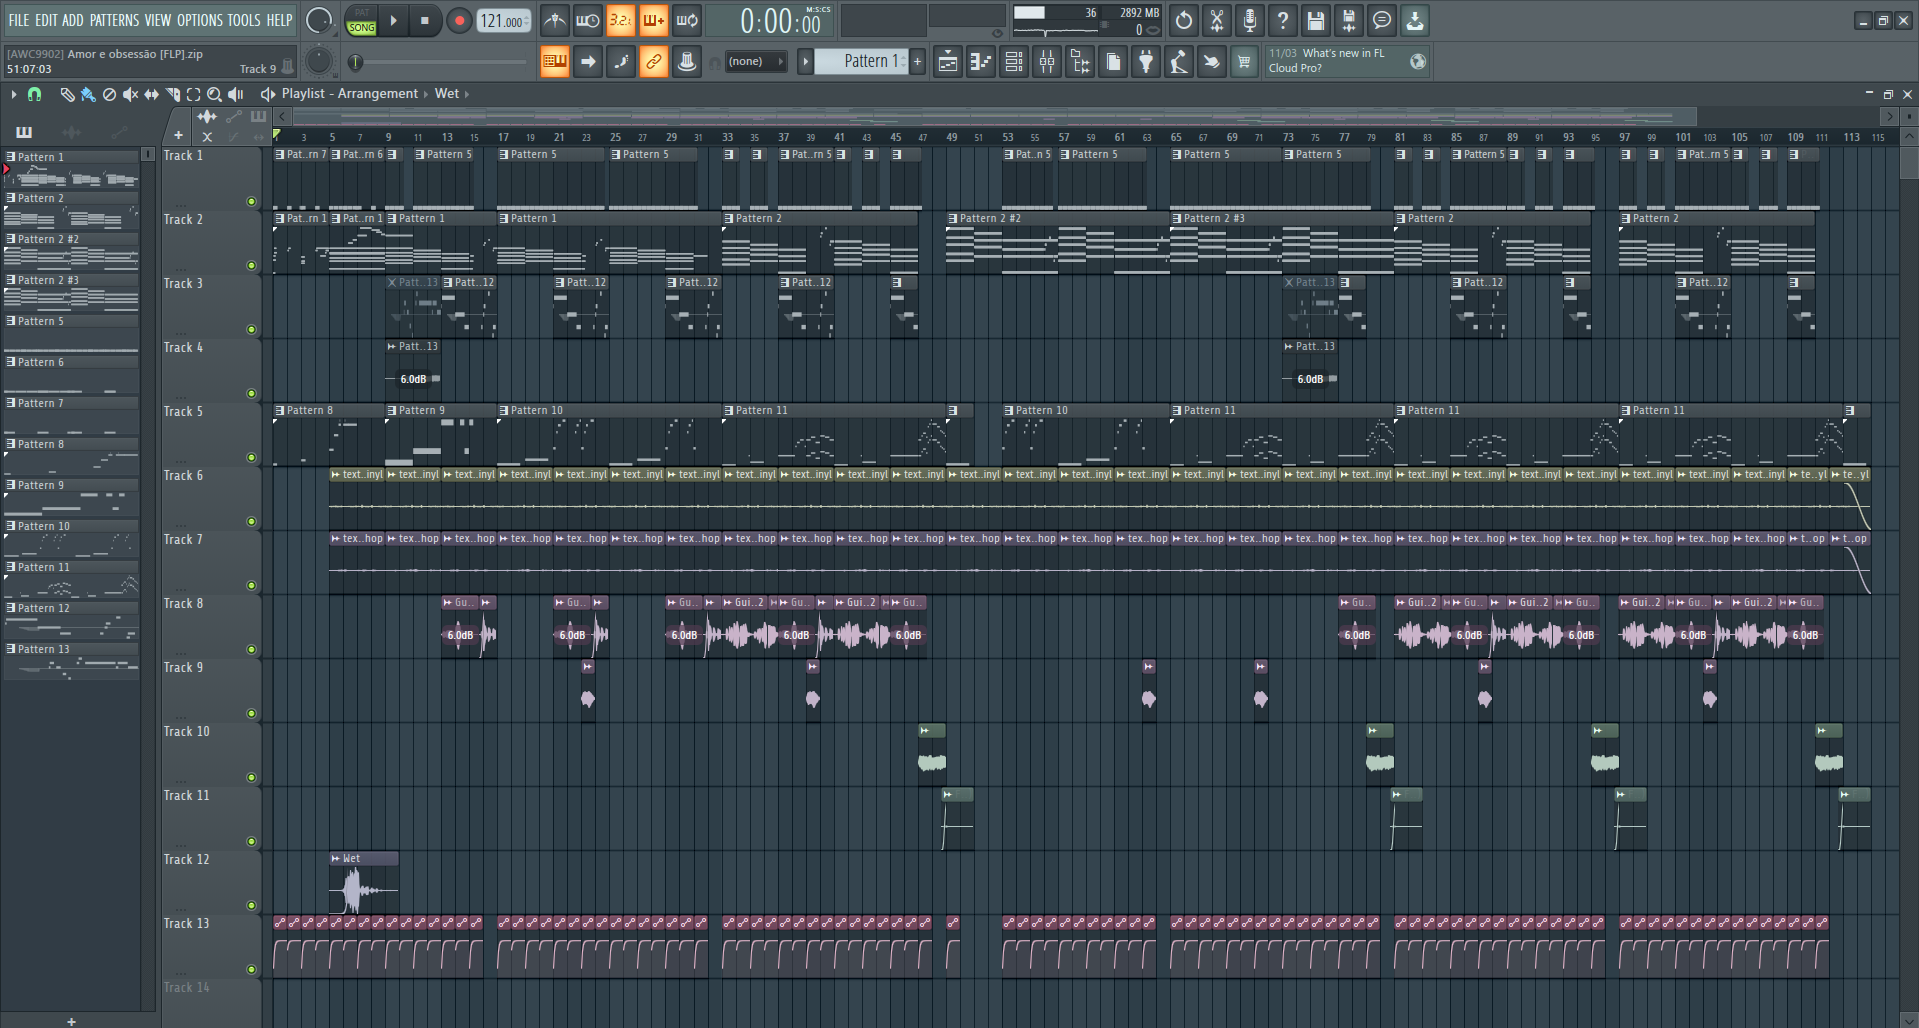
Task: Save project with floppy disk icon
Action: pyautogui.click(x=1316, y=20)
